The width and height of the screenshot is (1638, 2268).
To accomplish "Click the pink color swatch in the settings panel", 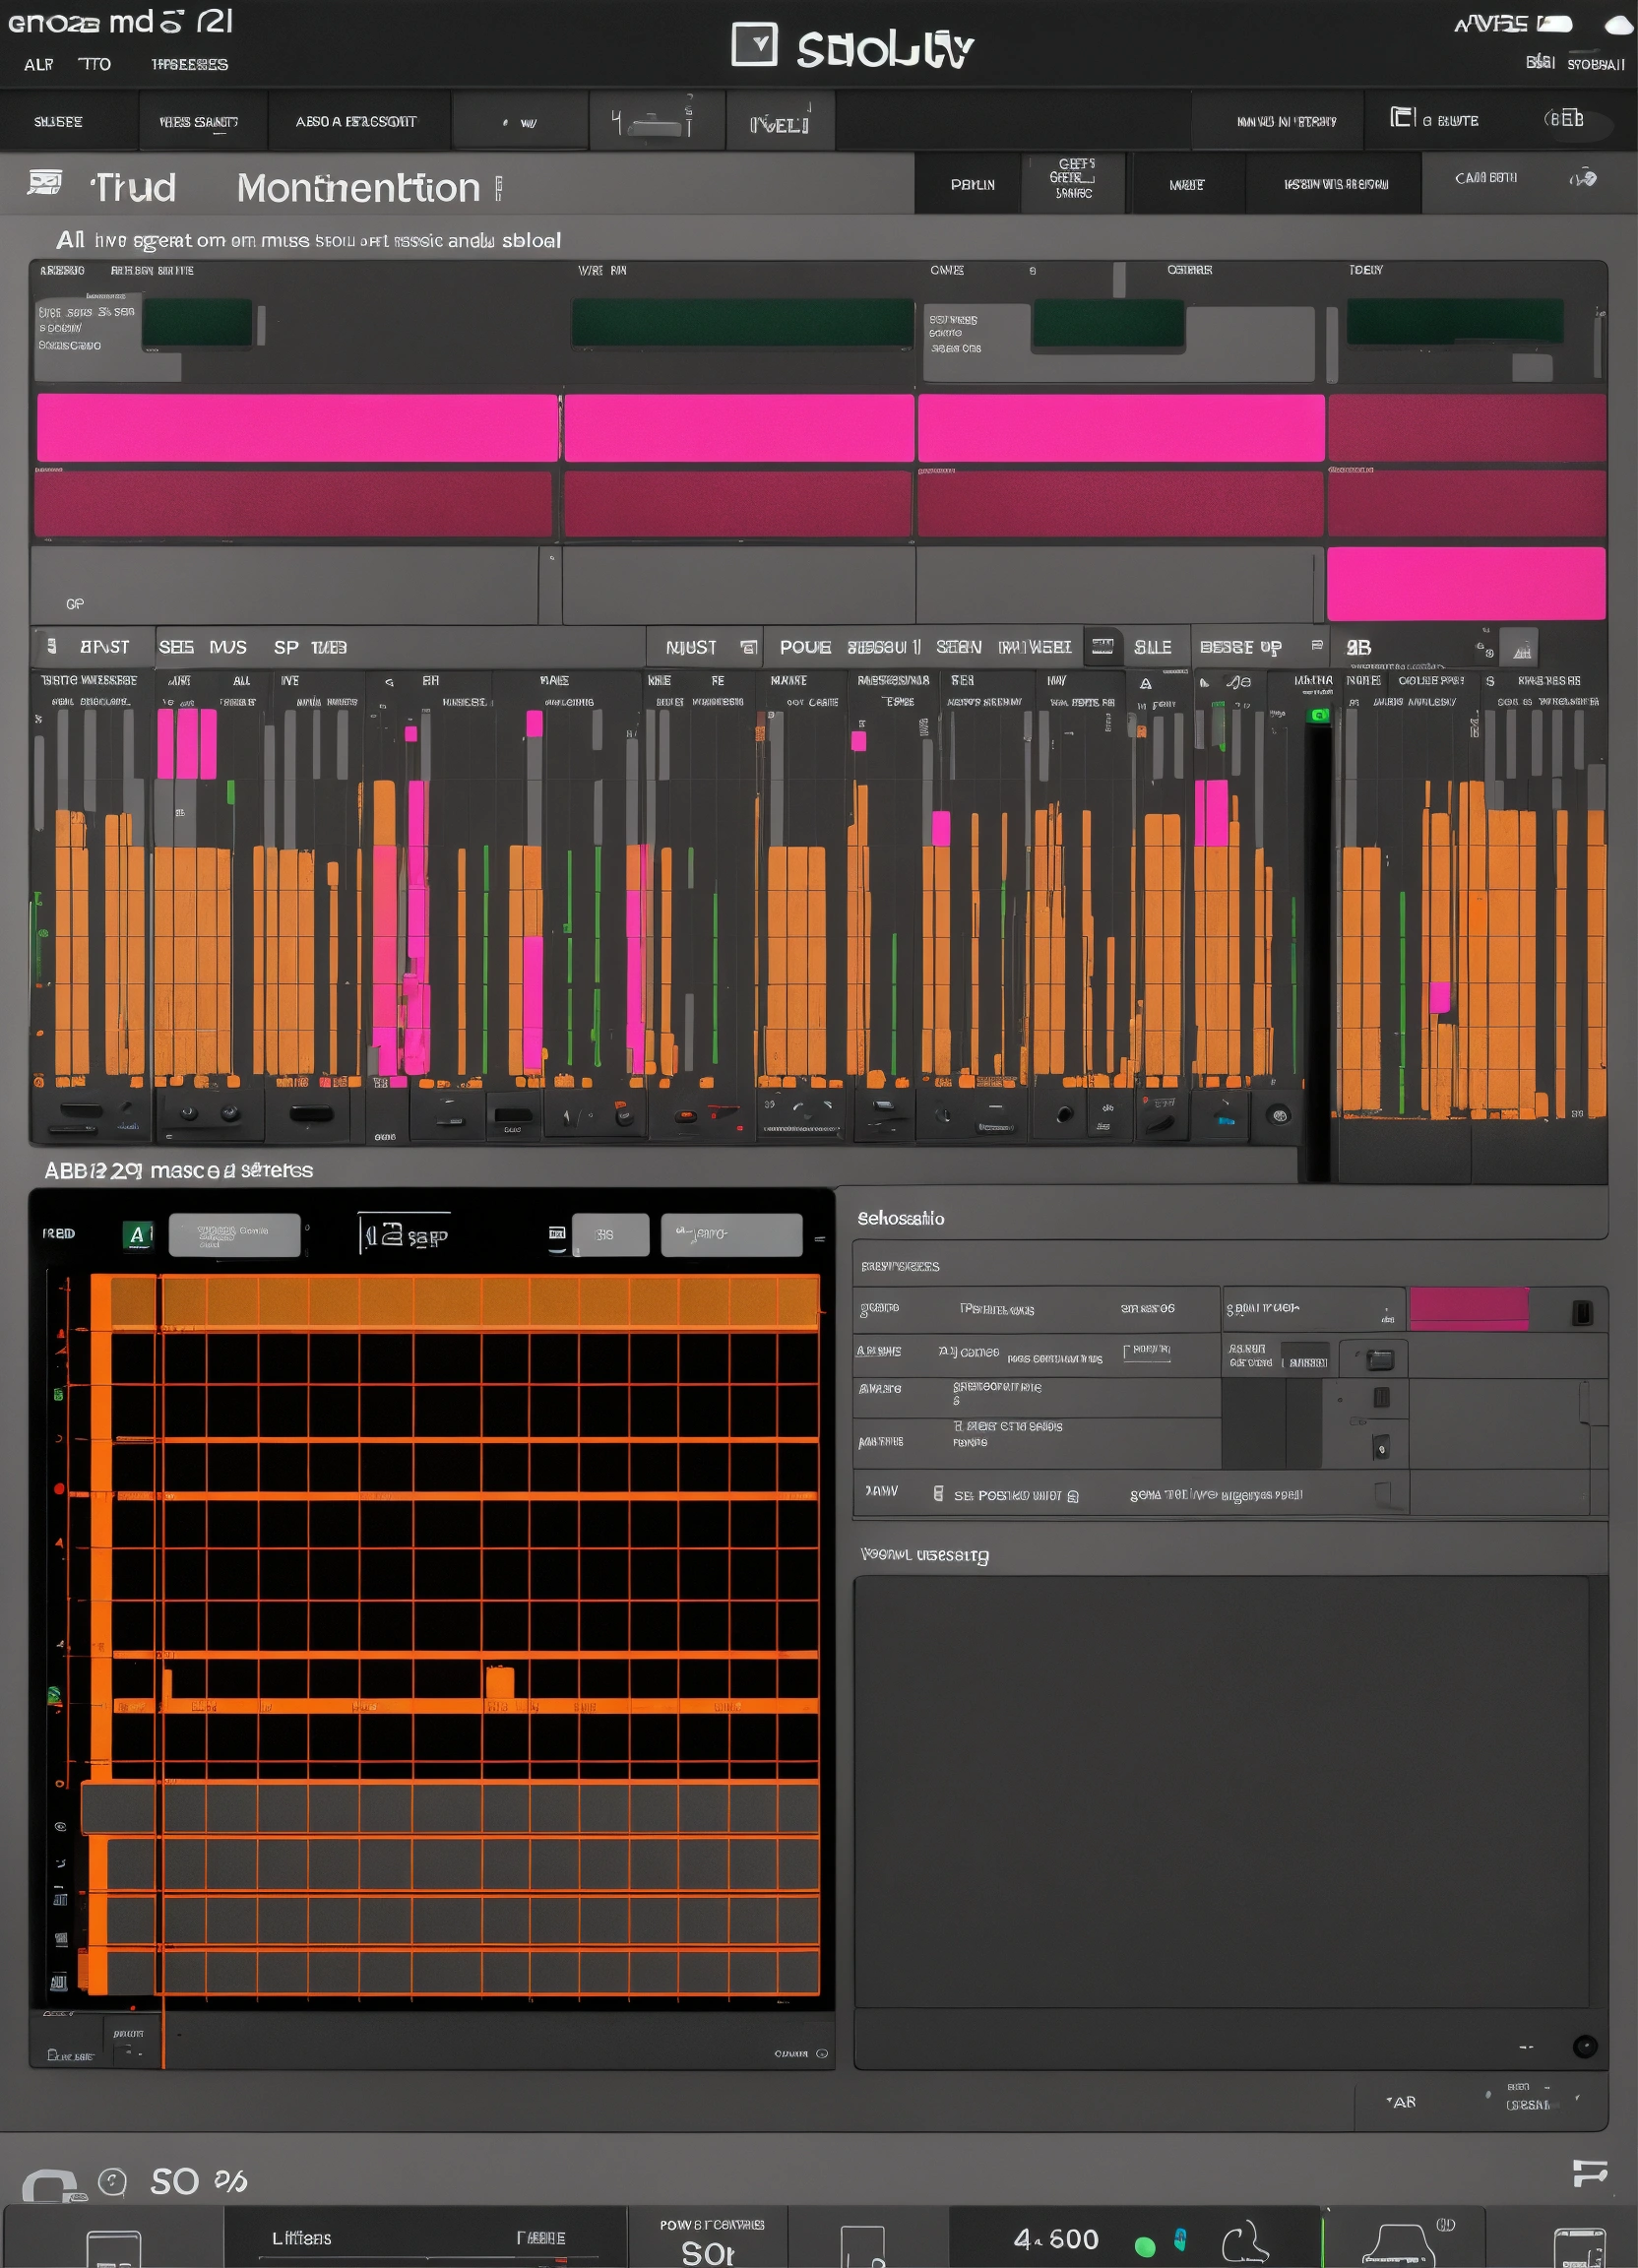I will point(1467,1309).
